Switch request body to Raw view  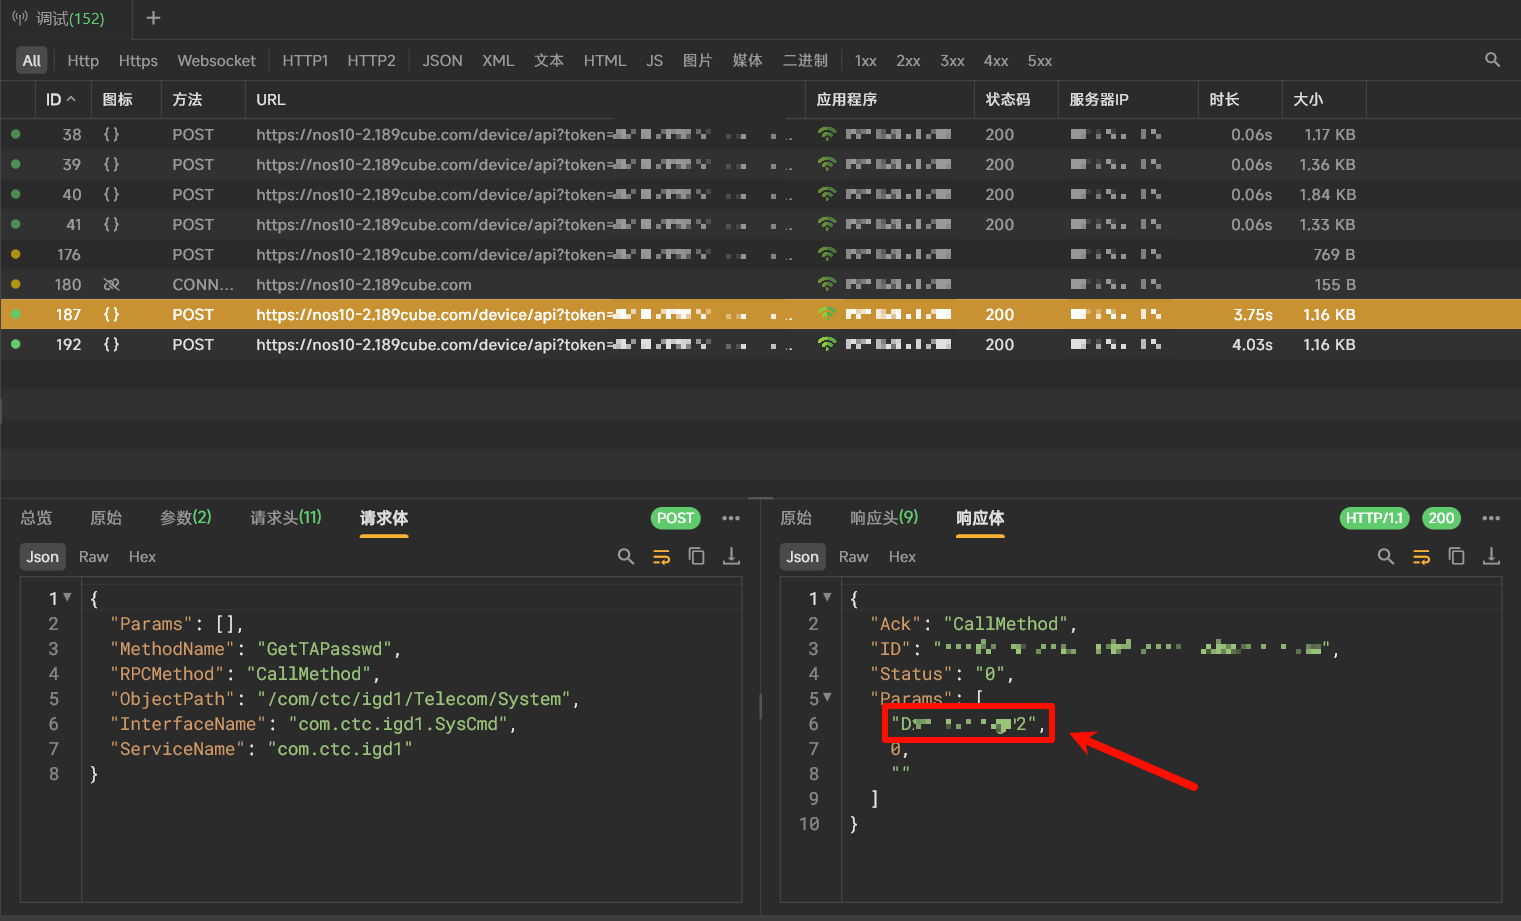(94, 557)
